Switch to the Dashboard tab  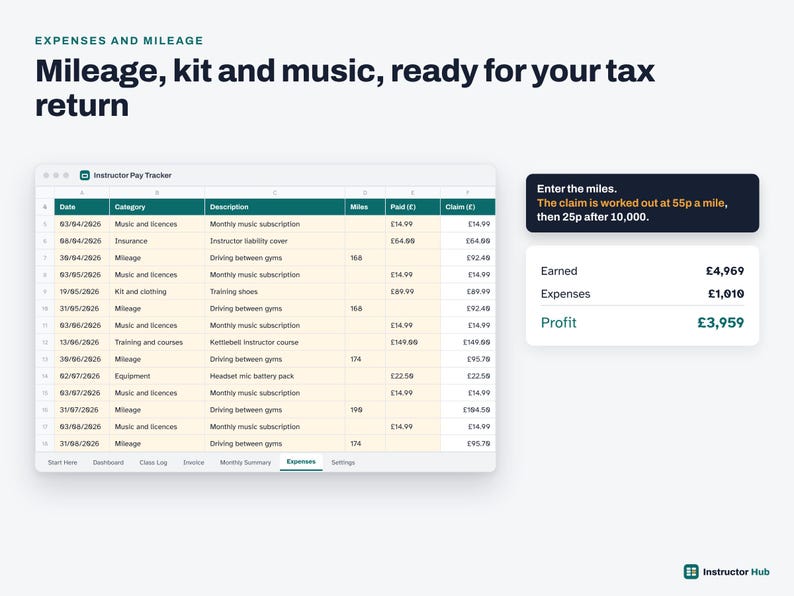[x=108, y=462]
